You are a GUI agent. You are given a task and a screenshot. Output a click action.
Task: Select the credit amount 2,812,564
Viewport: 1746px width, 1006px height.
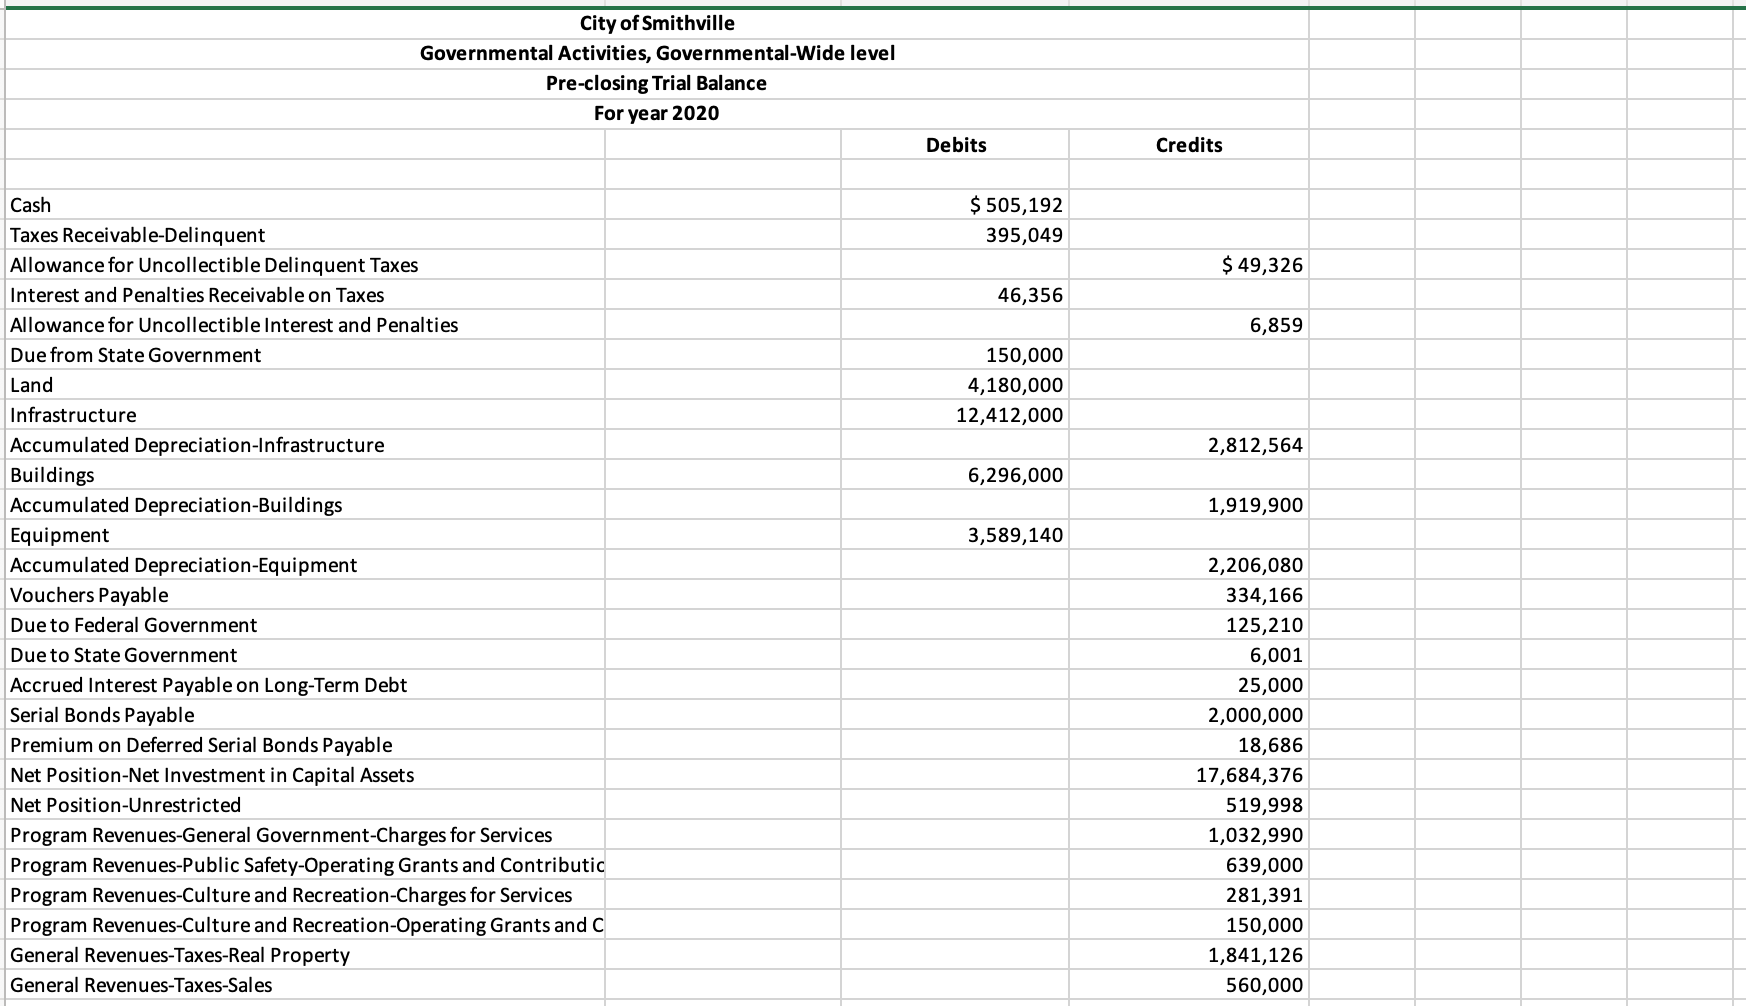coord(1256,445)
